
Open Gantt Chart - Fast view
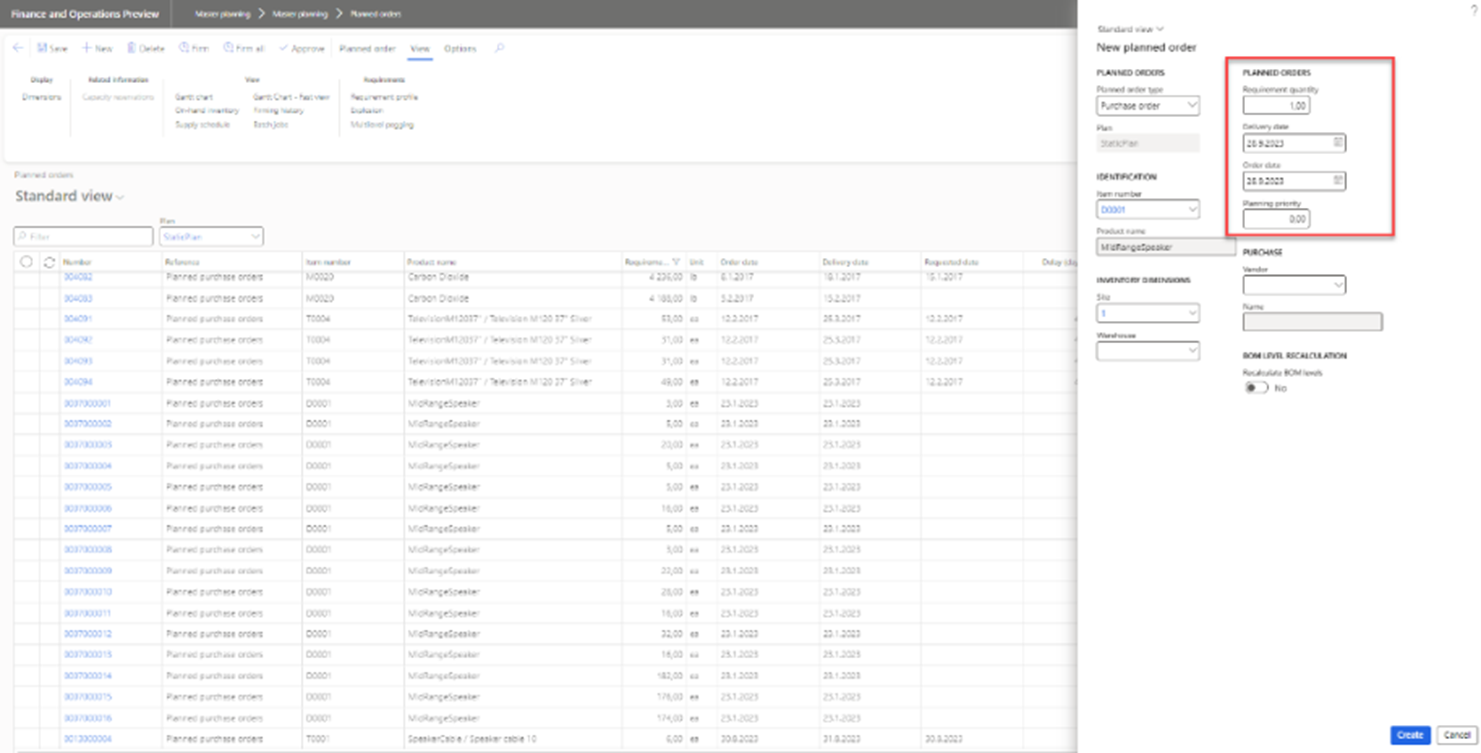click(x=291, y=97)
